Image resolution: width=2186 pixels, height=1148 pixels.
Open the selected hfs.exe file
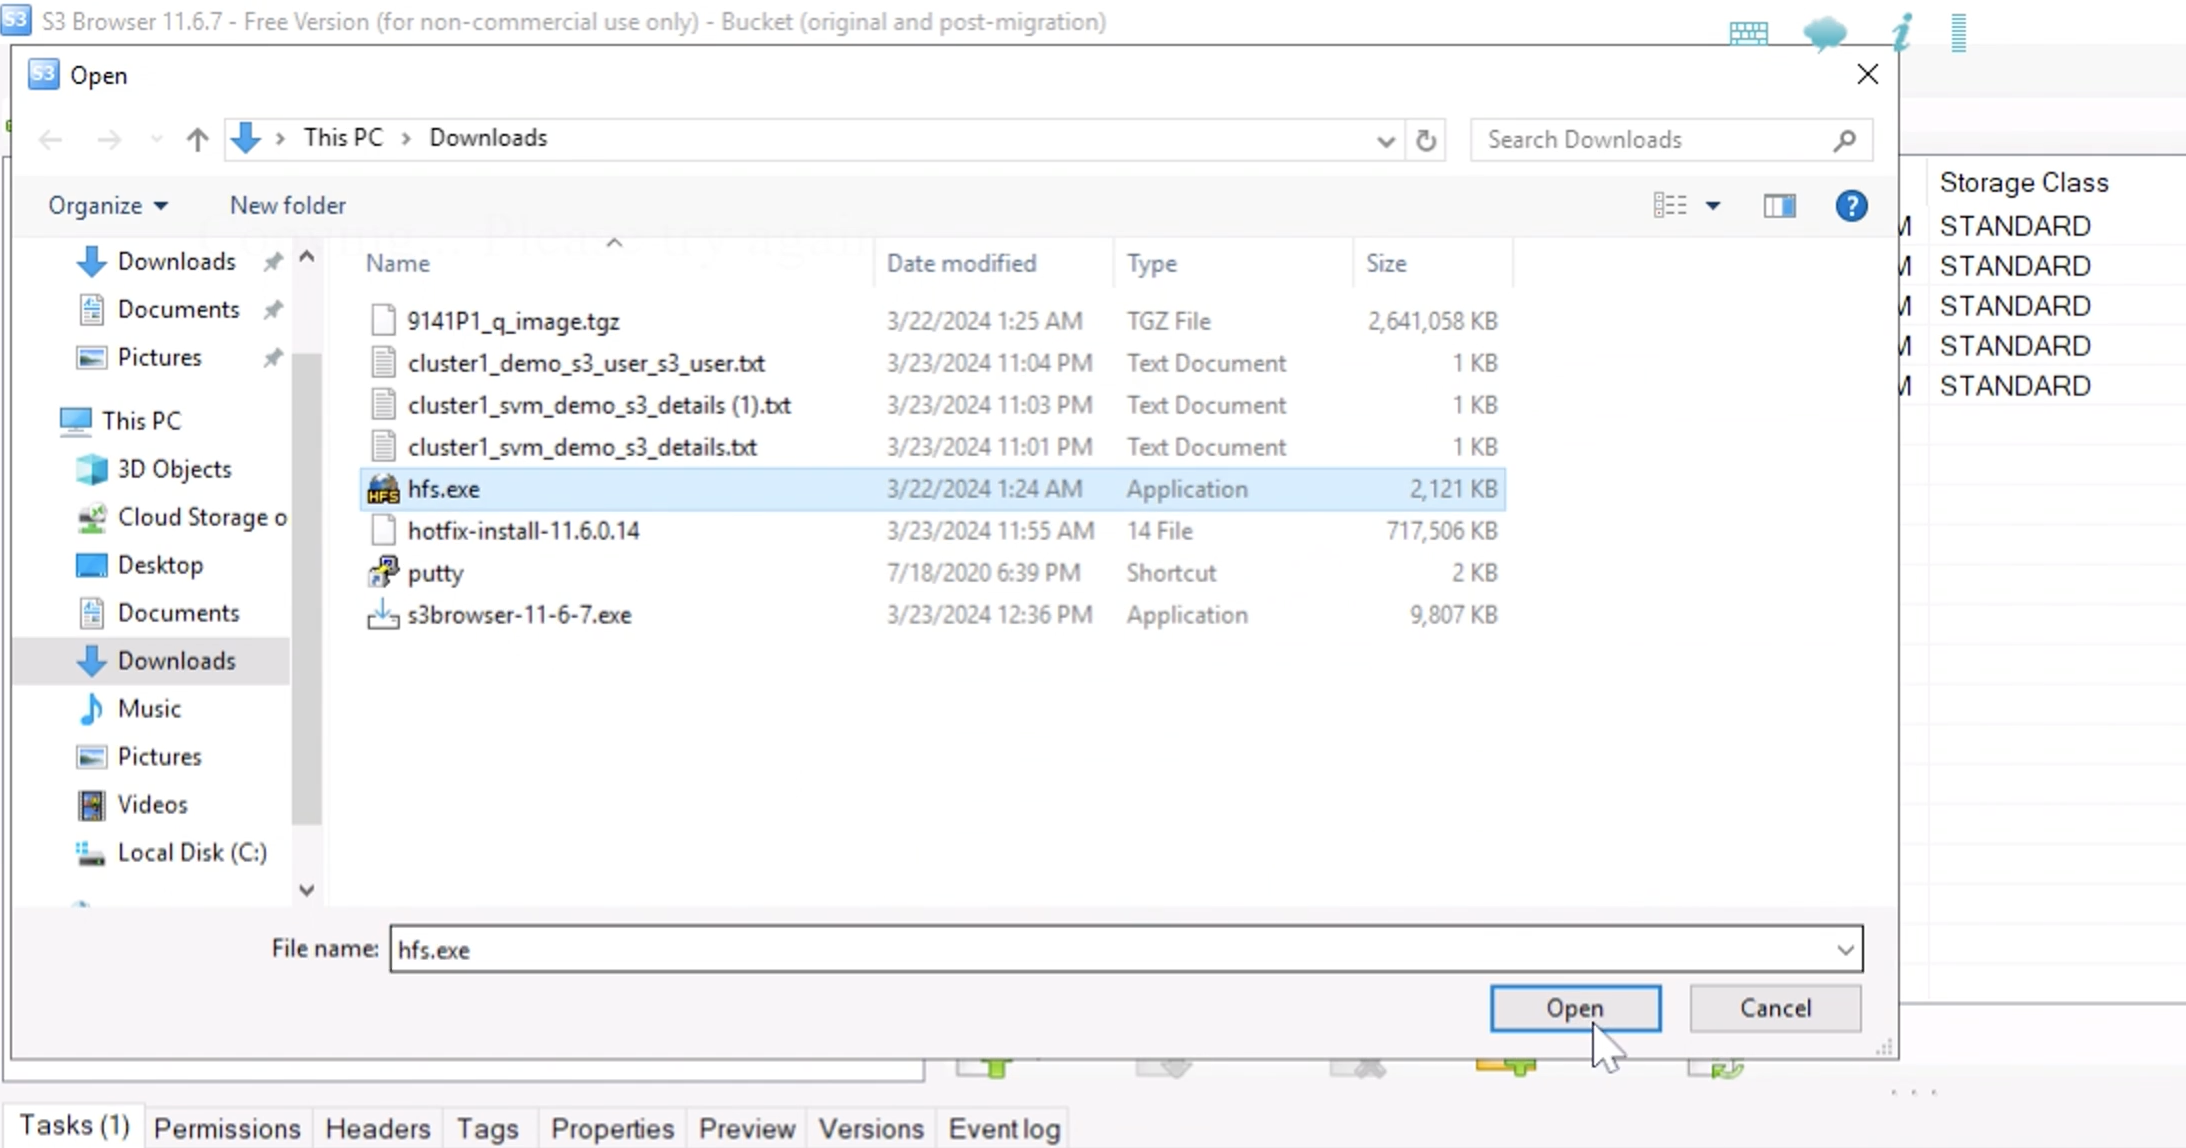click(1574, 1008)
